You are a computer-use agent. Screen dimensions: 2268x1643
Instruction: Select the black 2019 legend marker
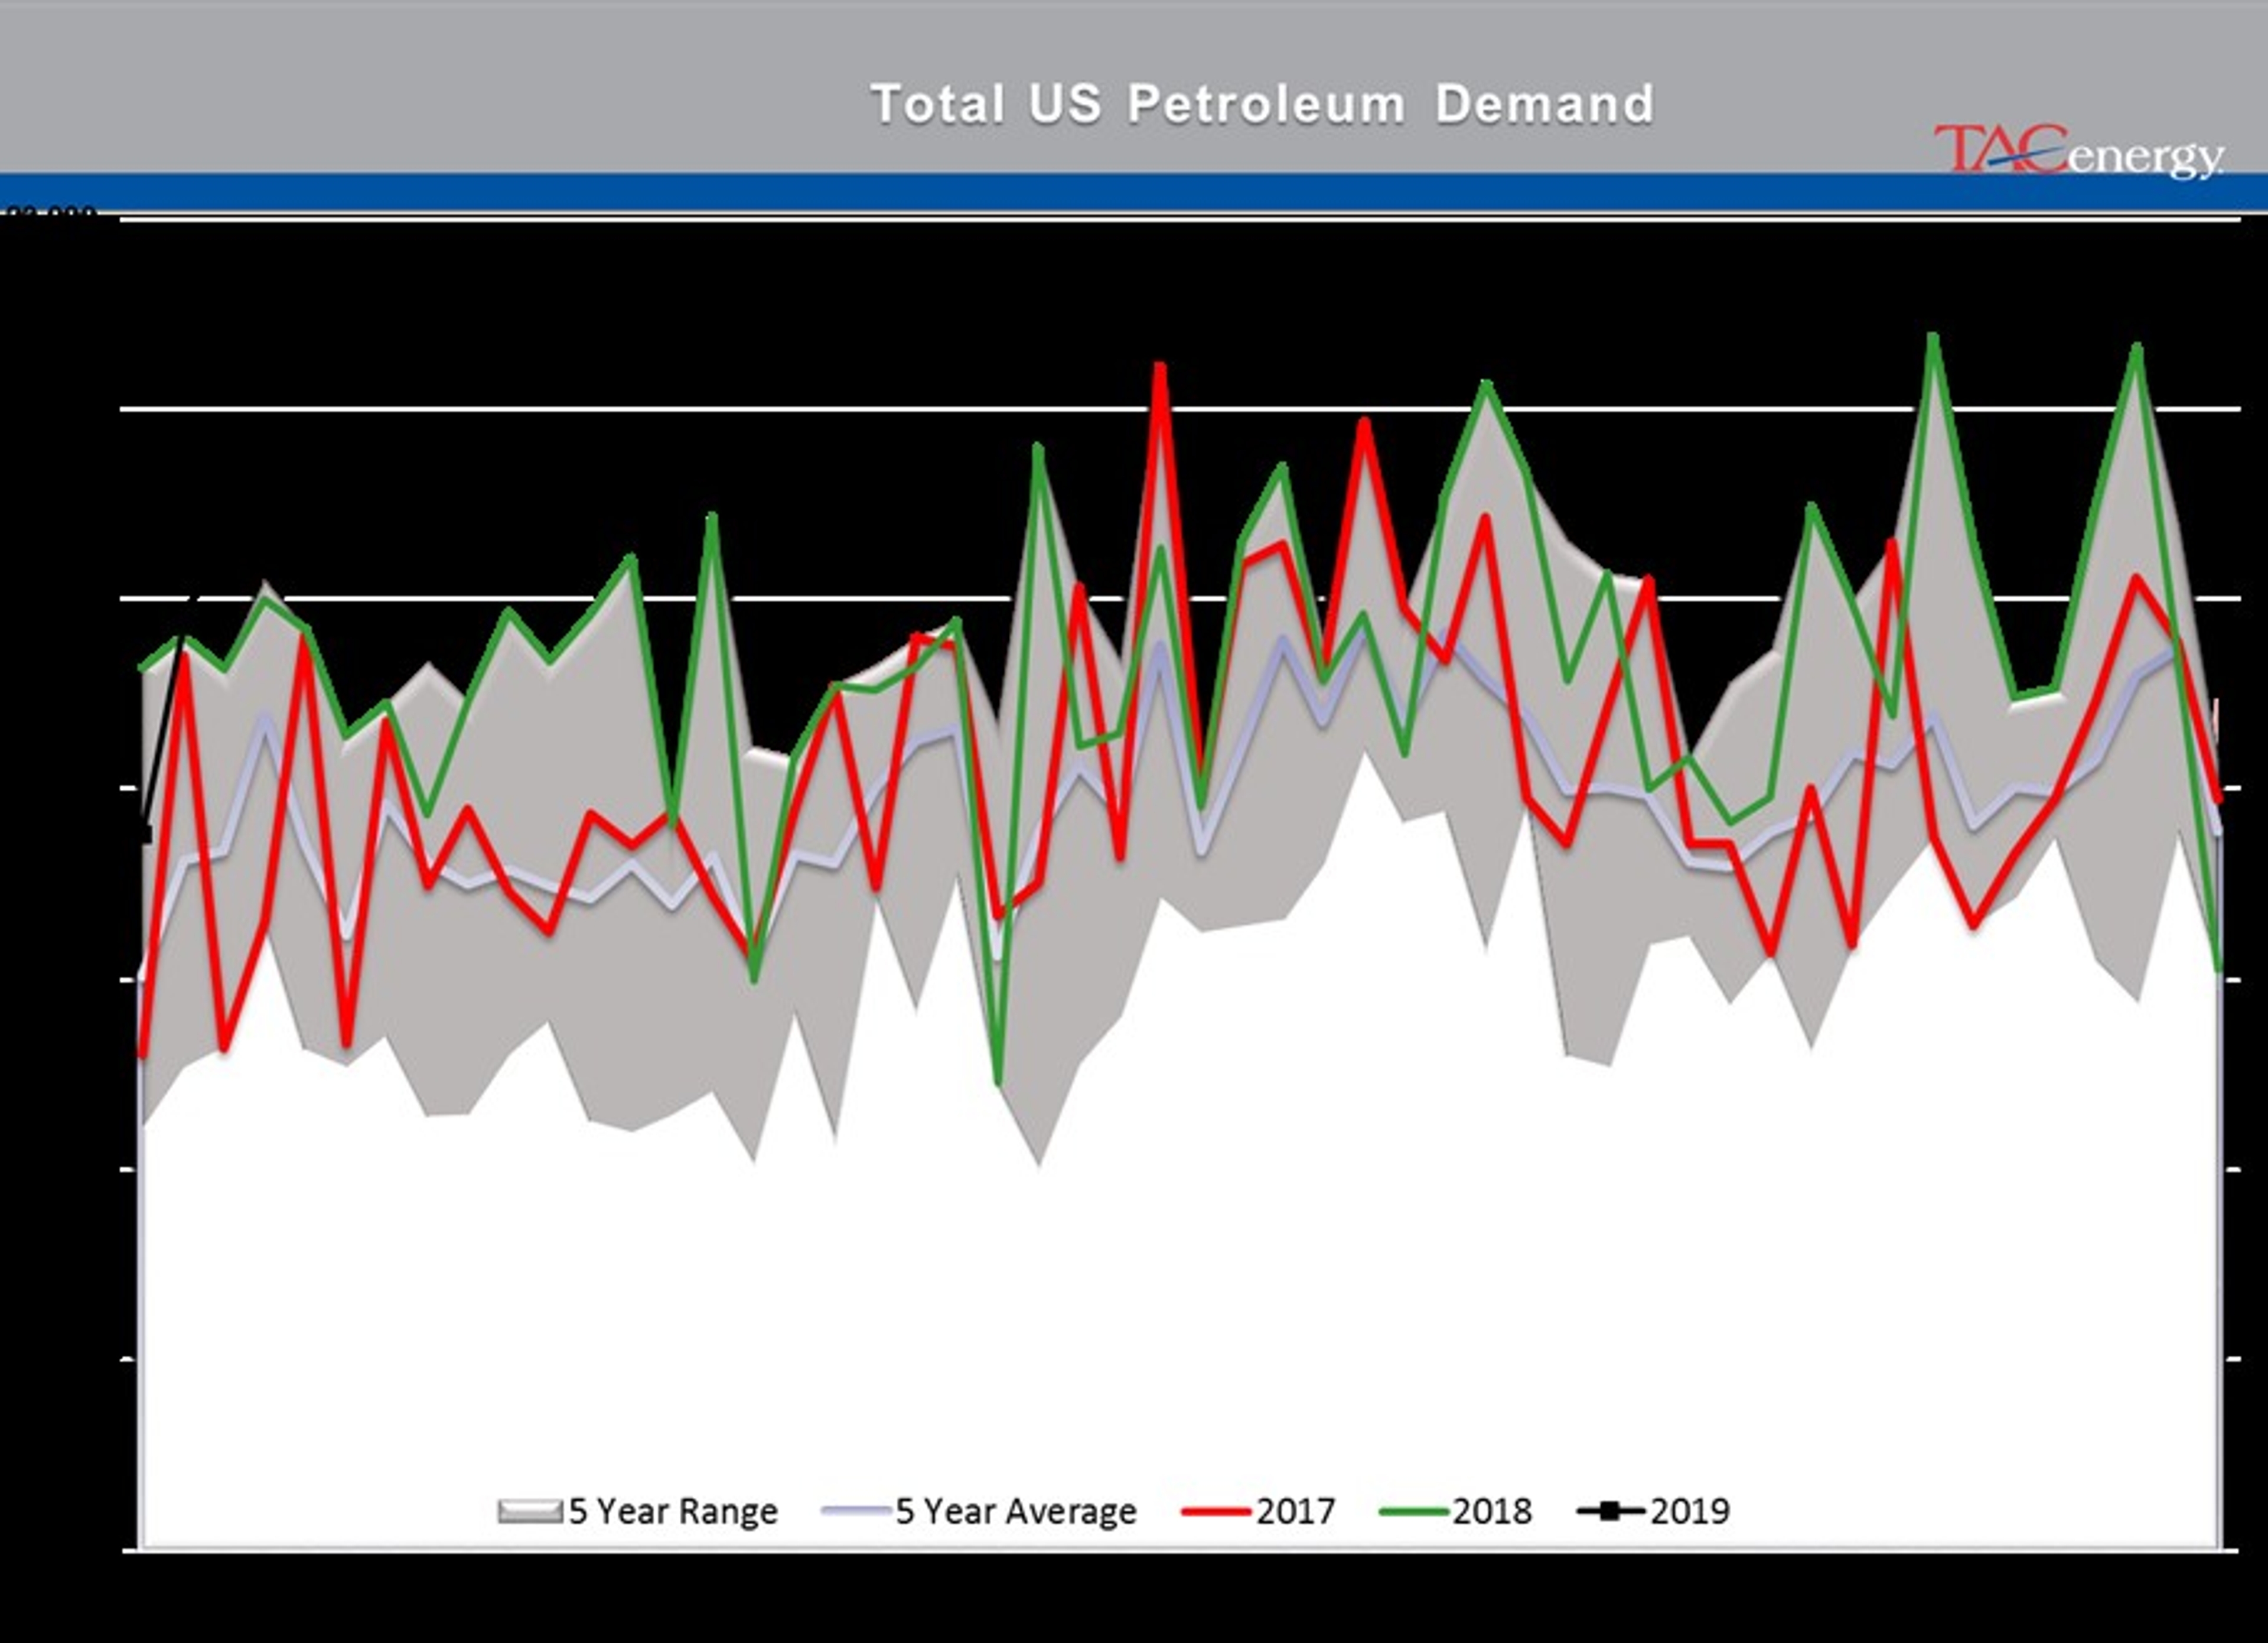pyautogui.click(x=1611, y=1511)
